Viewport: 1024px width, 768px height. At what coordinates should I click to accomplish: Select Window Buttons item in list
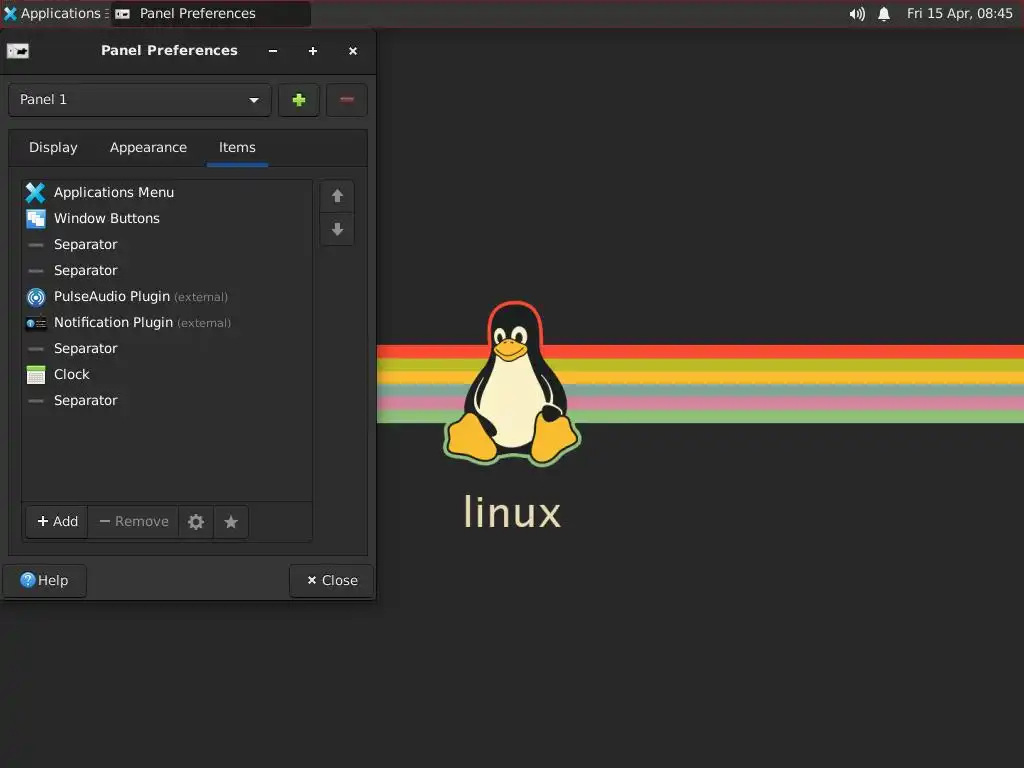pos(167,219)
